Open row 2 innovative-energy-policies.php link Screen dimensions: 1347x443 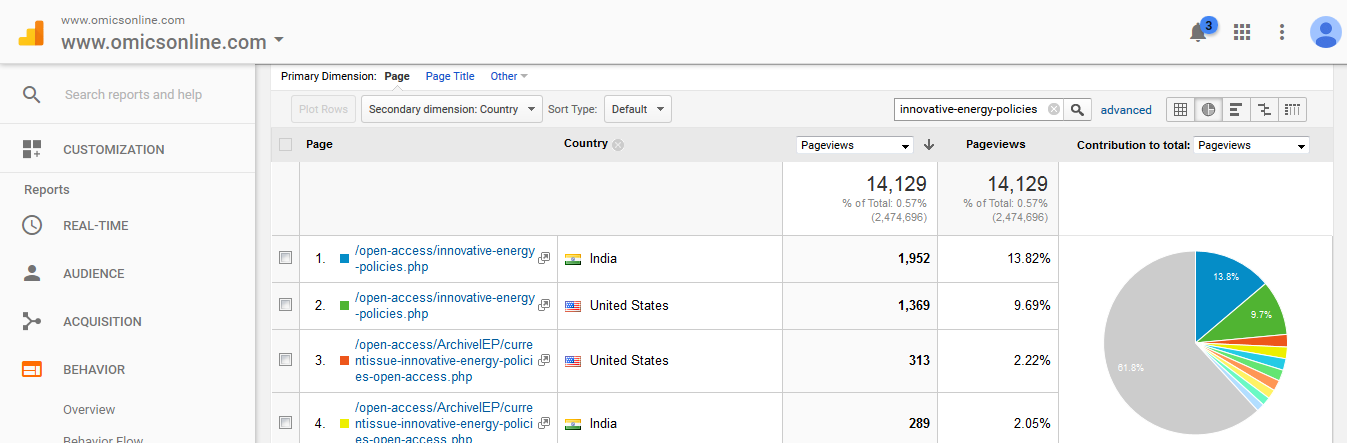445,305
